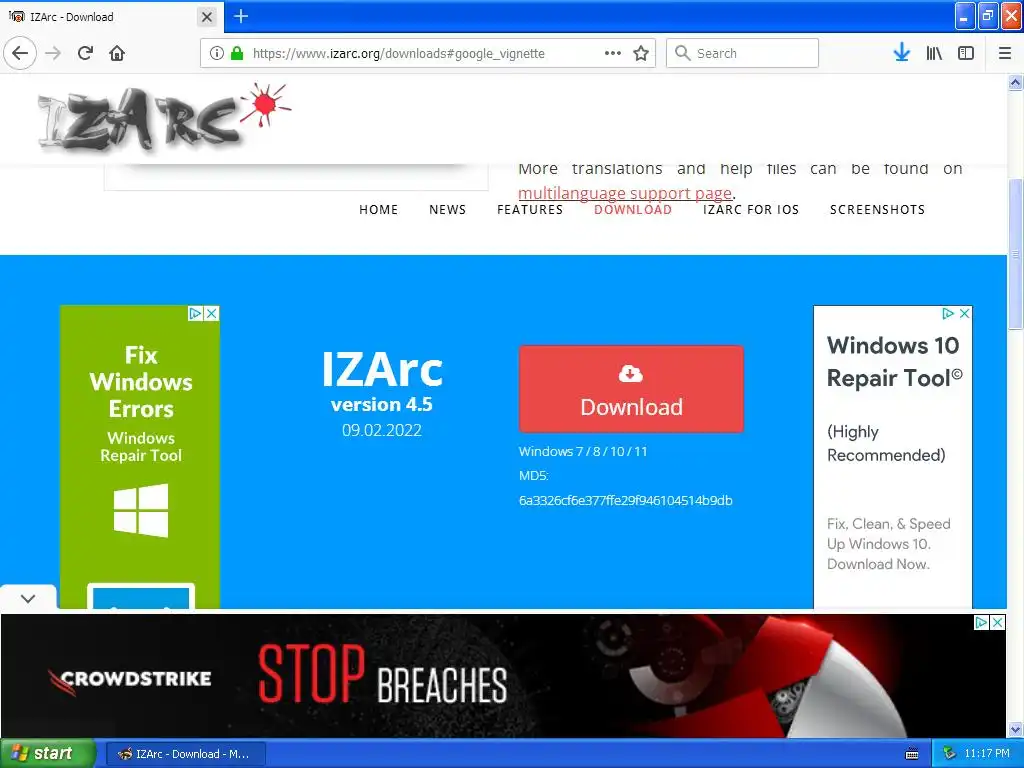This screenshot has width=1024, height=768.
Task: Select IZArc - Download taskbar button
Action: pos(185,754)
